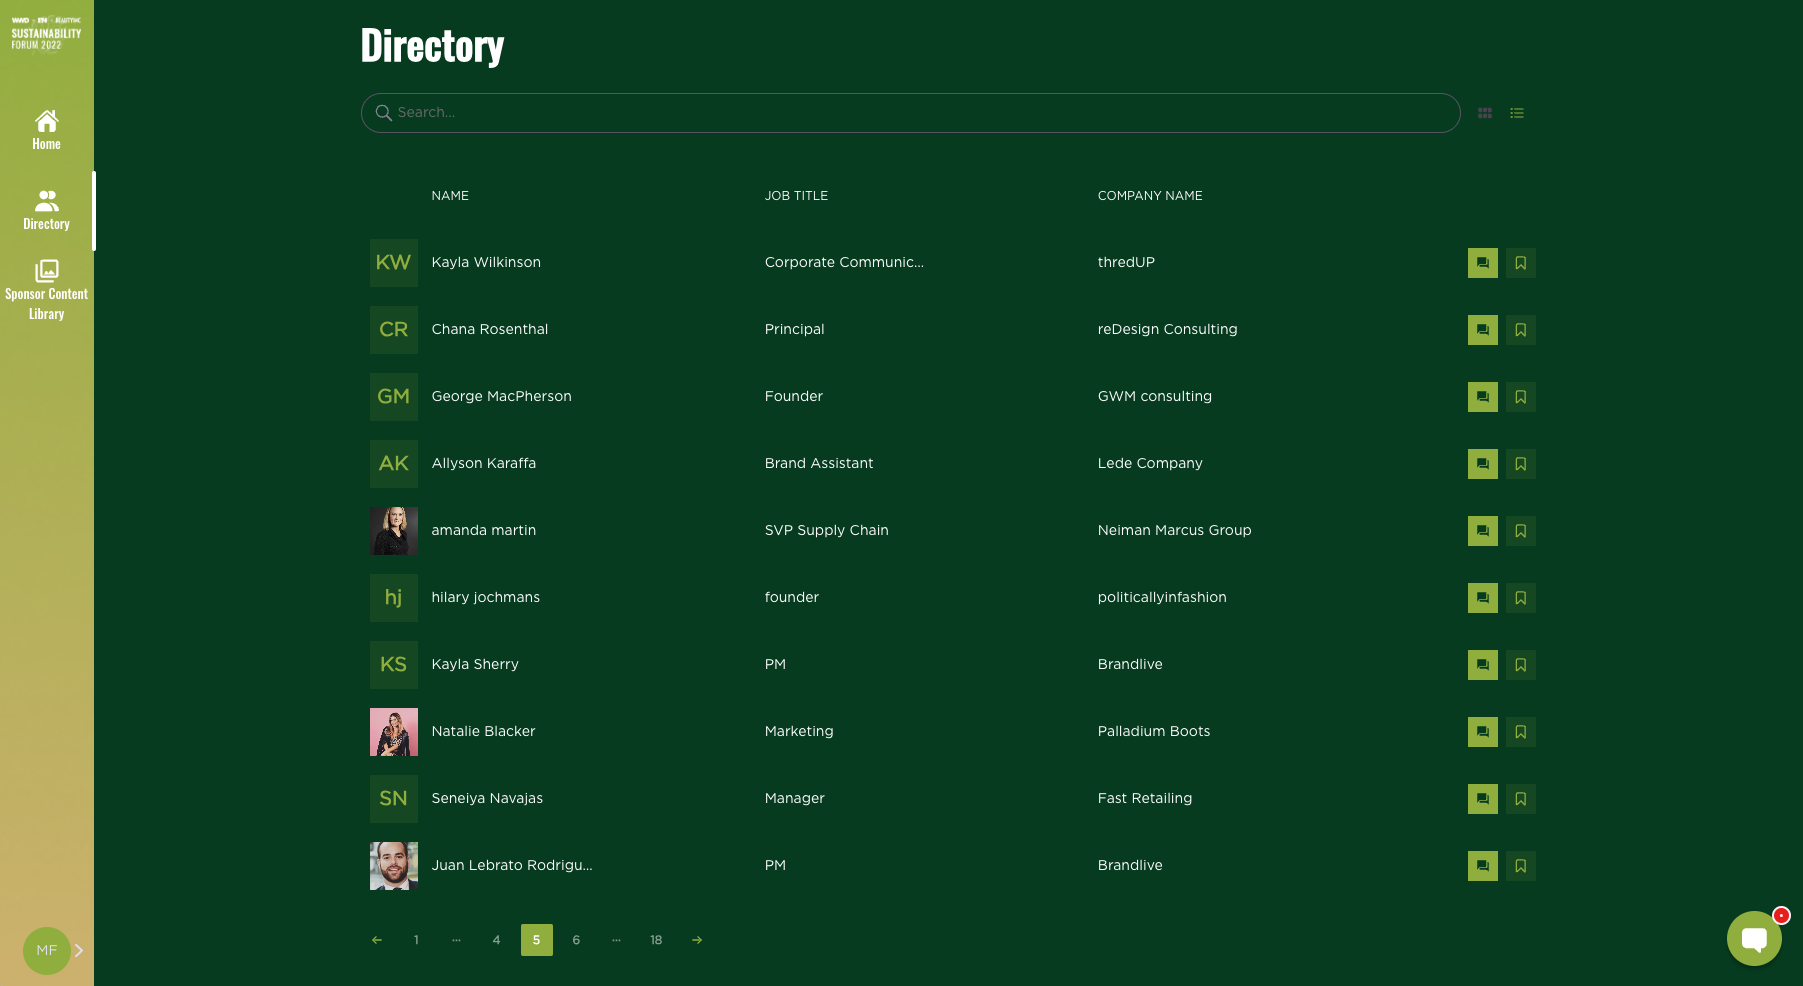The width and height of the screenshot is (1803, 986).
Task: Focus the directory search field
Action: pos(910,113)
